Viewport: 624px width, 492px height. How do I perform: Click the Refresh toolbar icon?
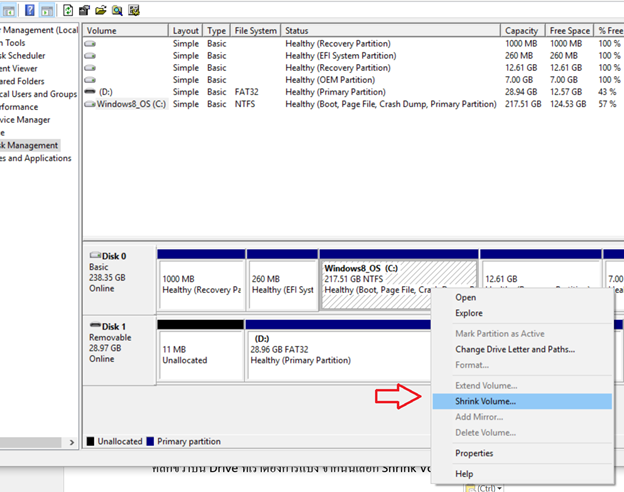pos(68,10)
